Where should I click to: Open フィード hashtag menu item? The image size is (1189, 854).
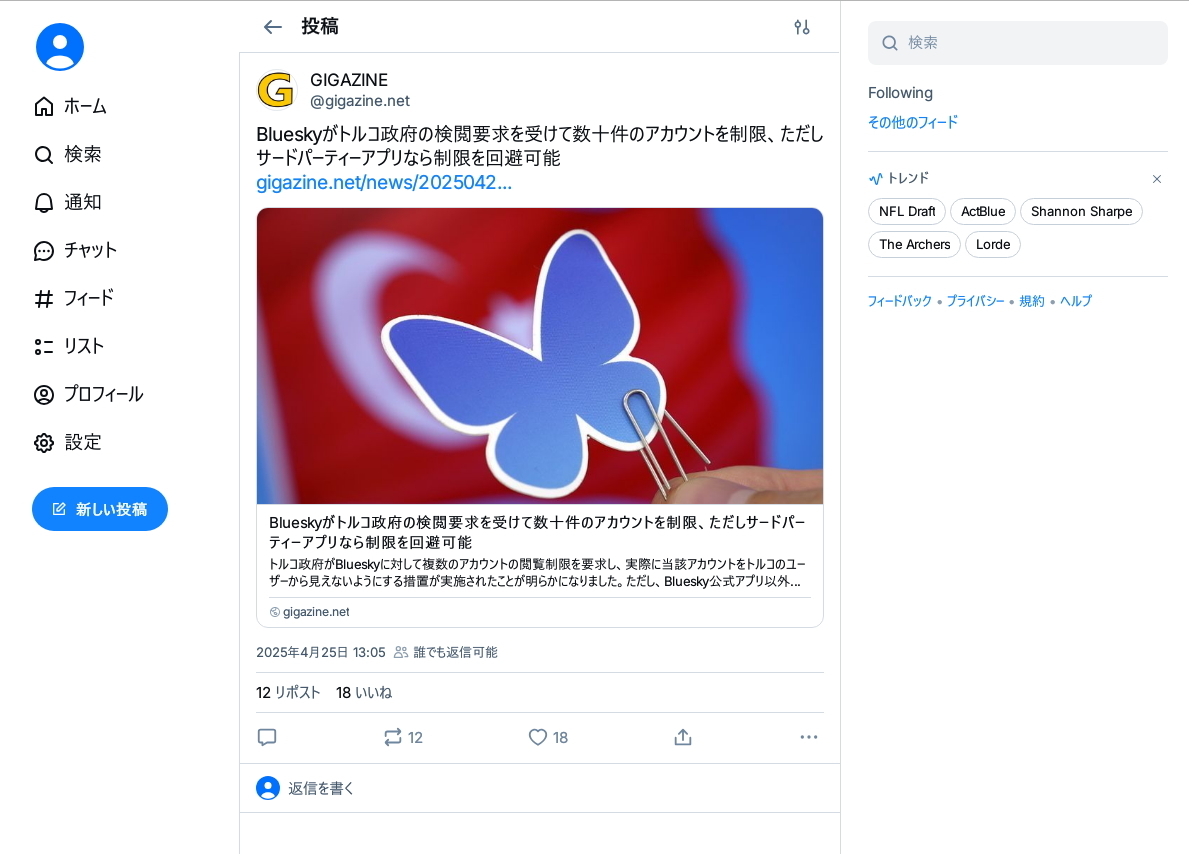click(74, 298)
